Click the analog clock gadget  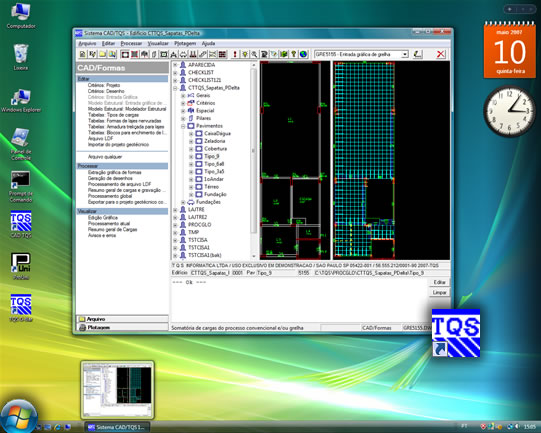pos(510,111)
